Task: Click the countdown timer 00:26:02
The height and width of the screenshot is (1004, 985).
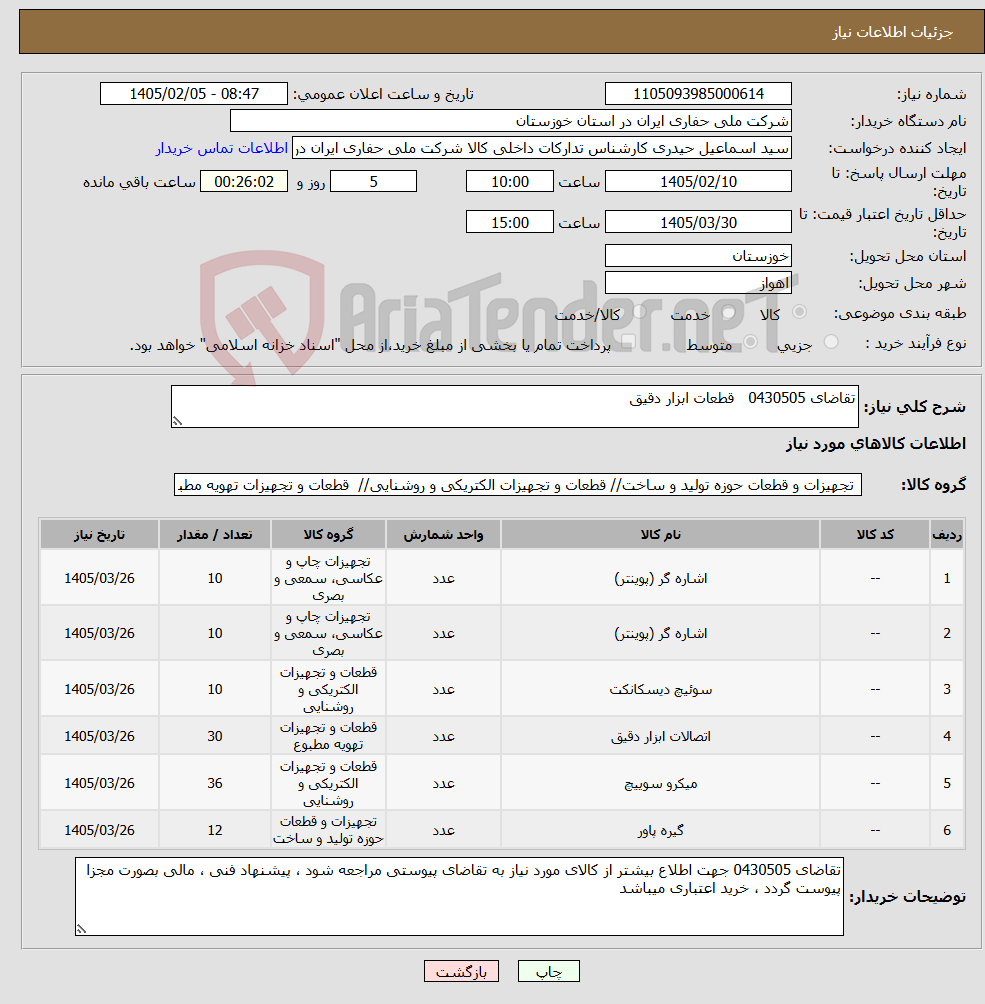Action: click(244, 182)
